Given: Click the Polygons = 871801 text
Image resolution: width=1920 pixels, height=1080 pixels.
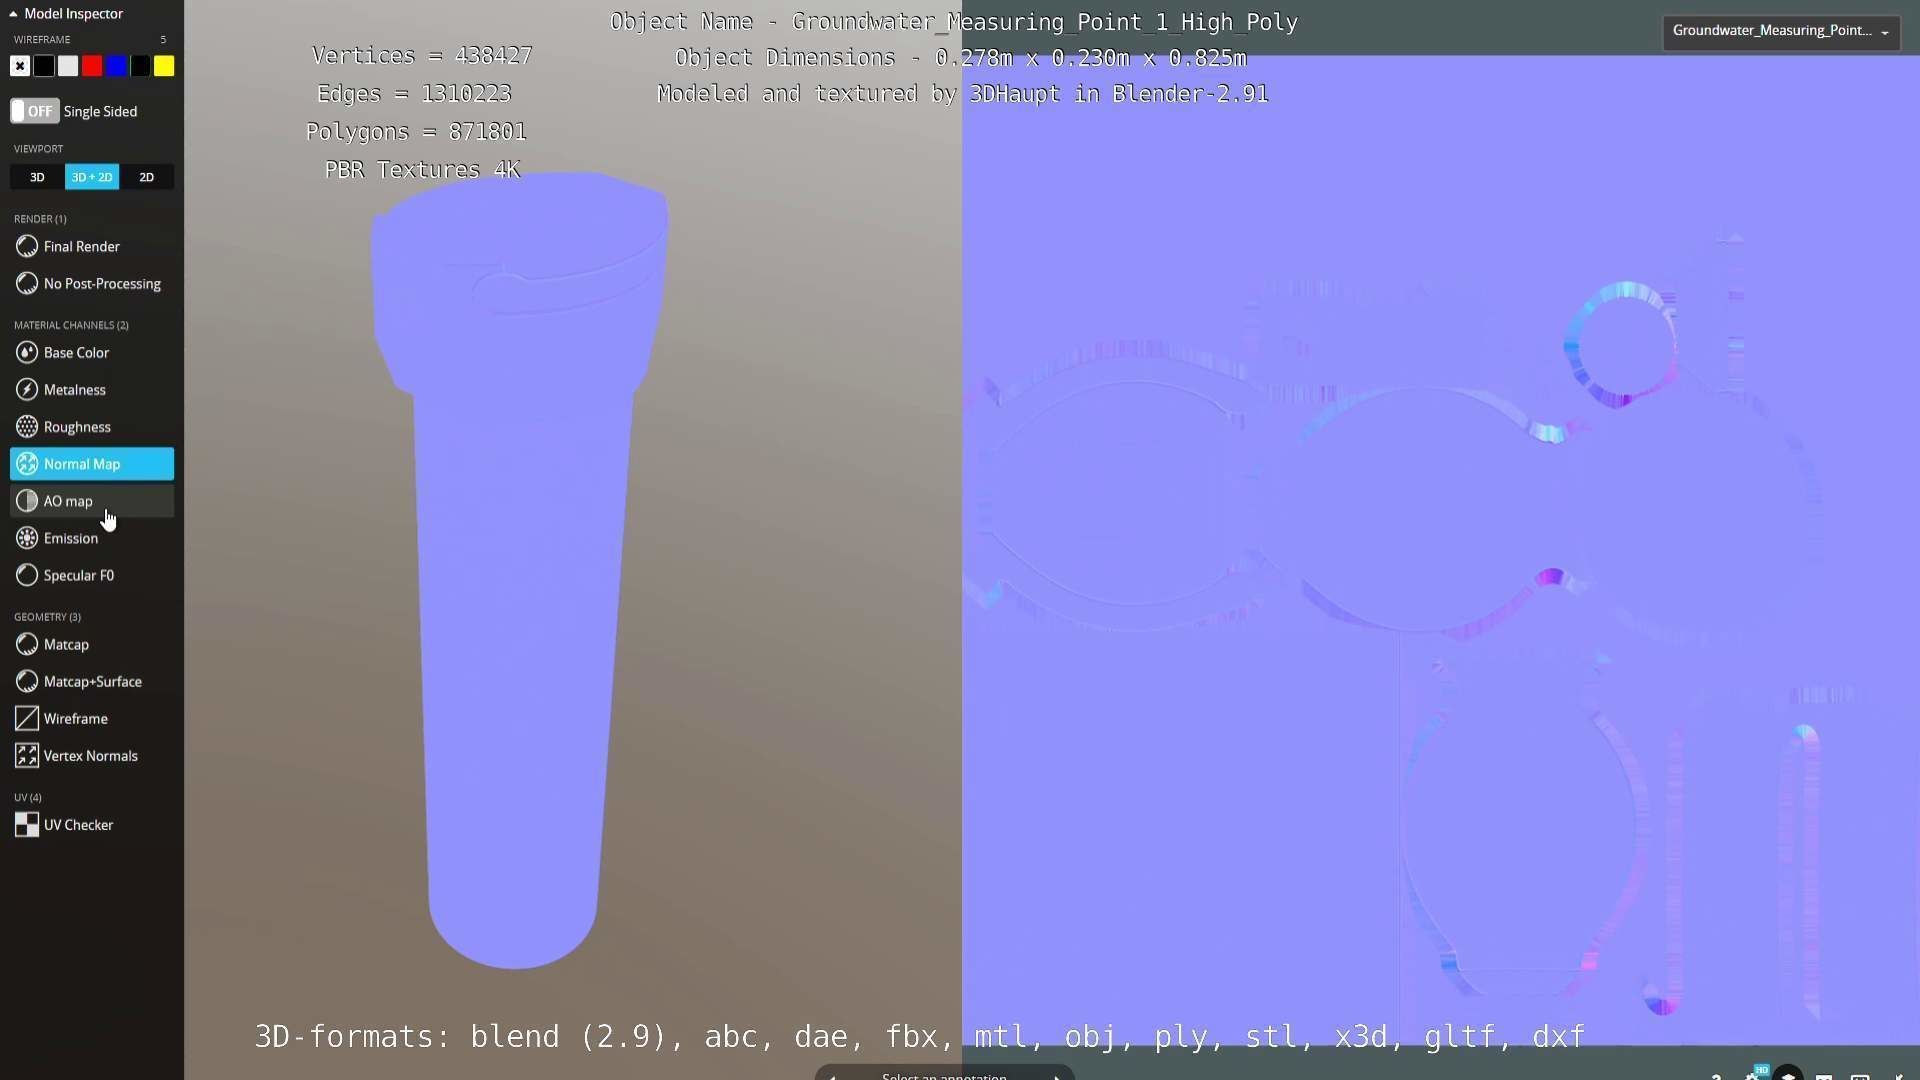Looking at the screenshot, I should coord(416,132).
